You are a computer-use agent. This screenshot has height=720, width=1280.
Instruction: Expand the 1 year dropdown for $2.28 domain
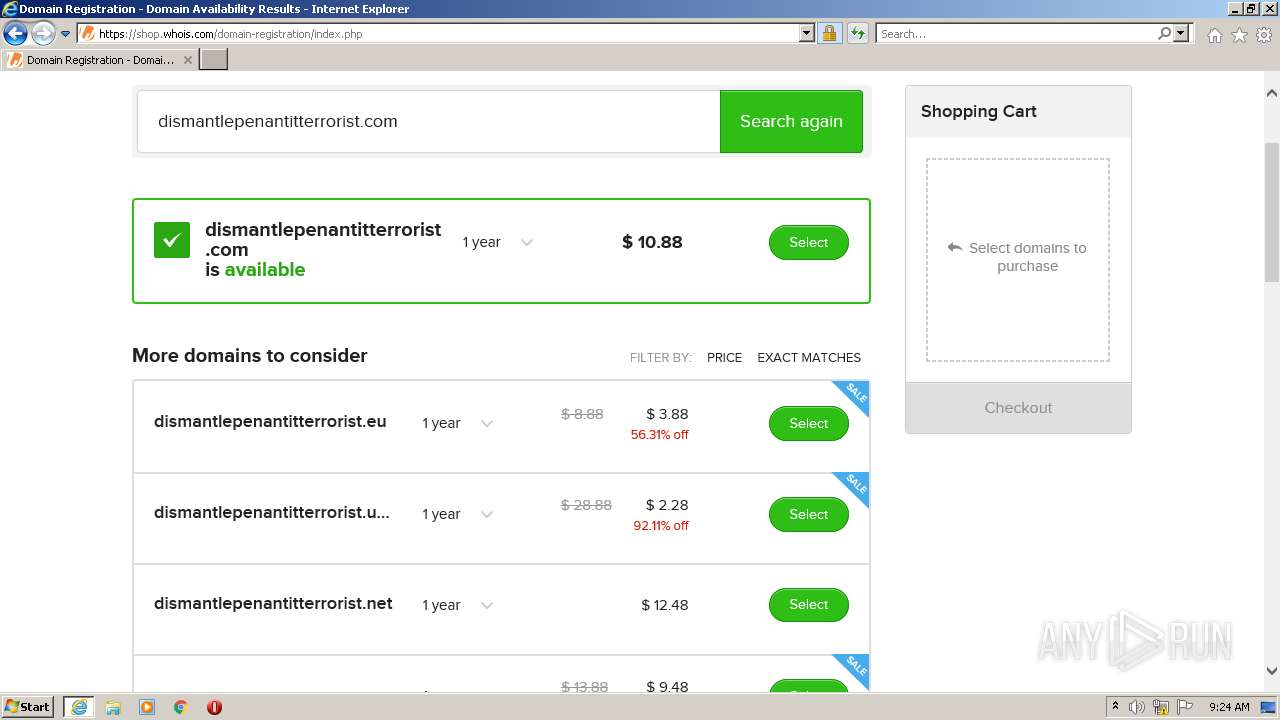click(x=458, y=514)
